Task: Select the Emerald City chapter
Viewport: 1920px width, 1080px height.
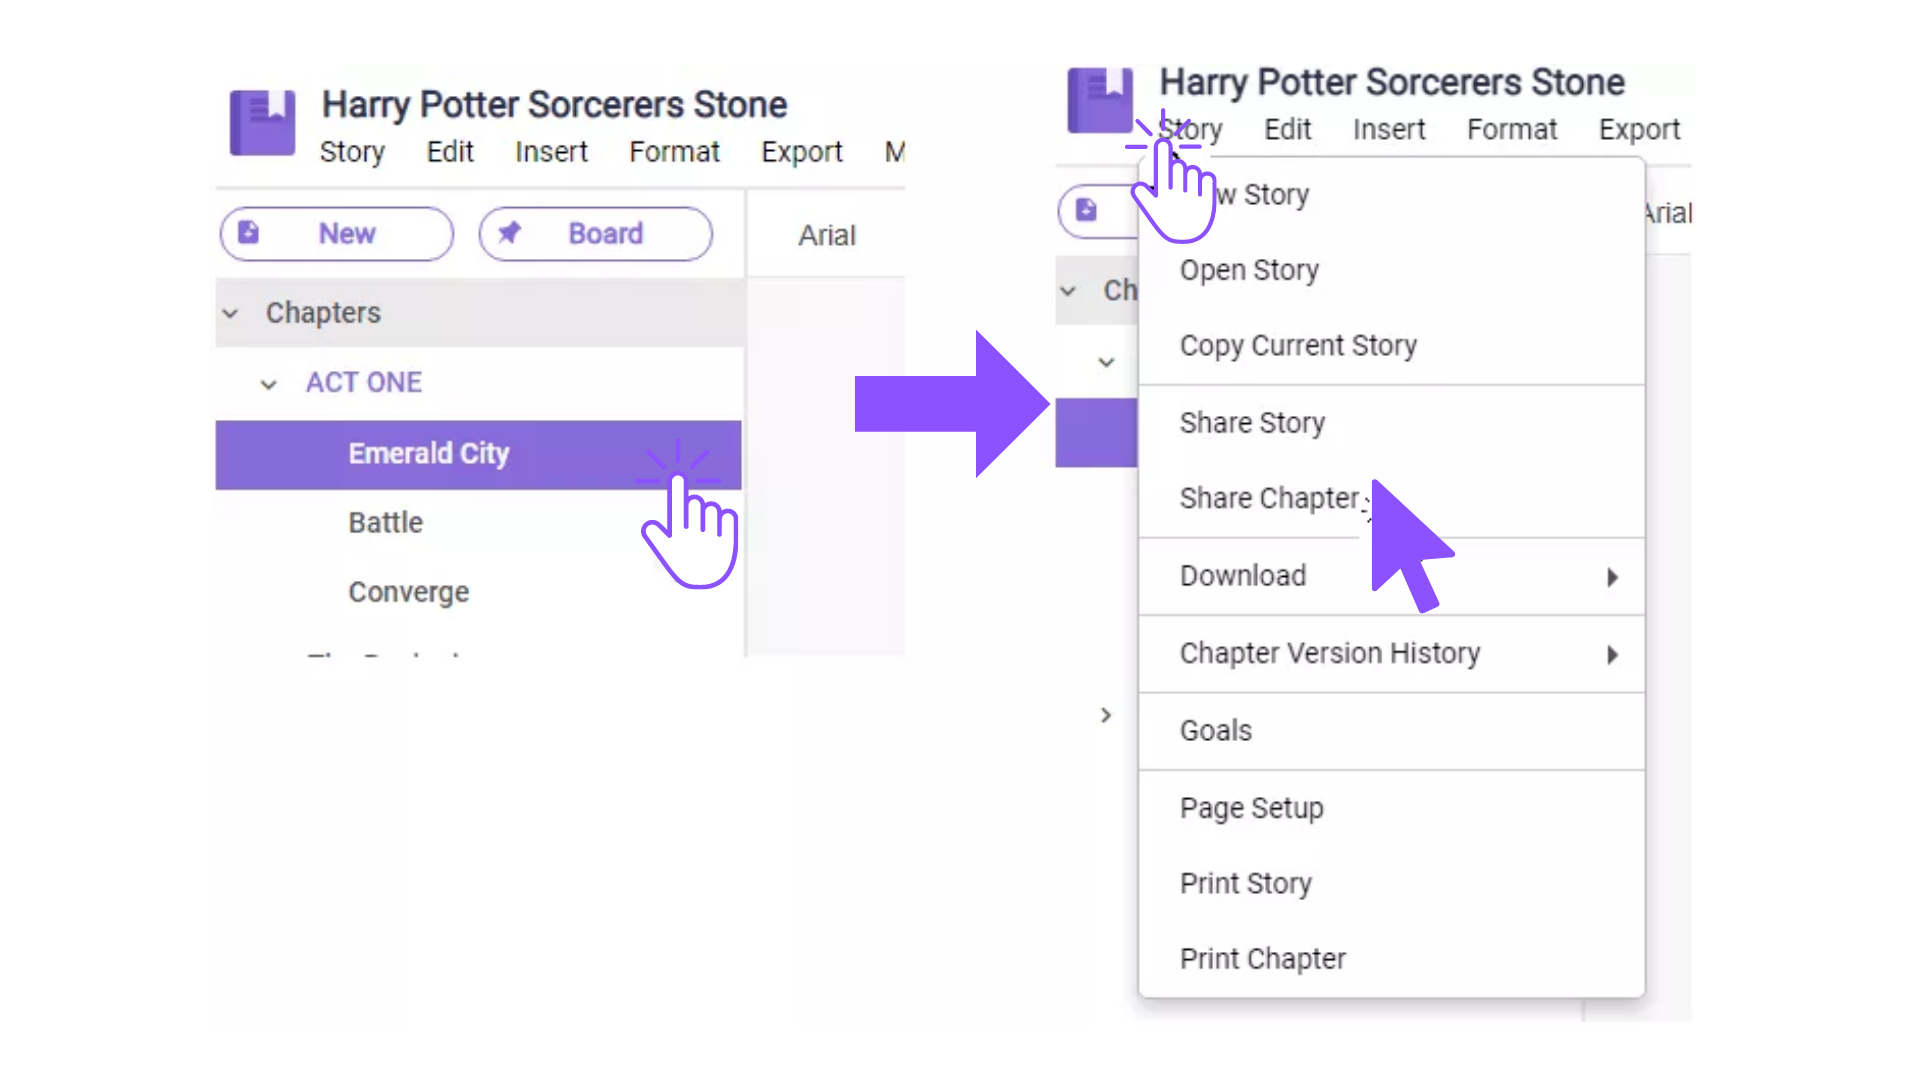Action: pos(478,455)
